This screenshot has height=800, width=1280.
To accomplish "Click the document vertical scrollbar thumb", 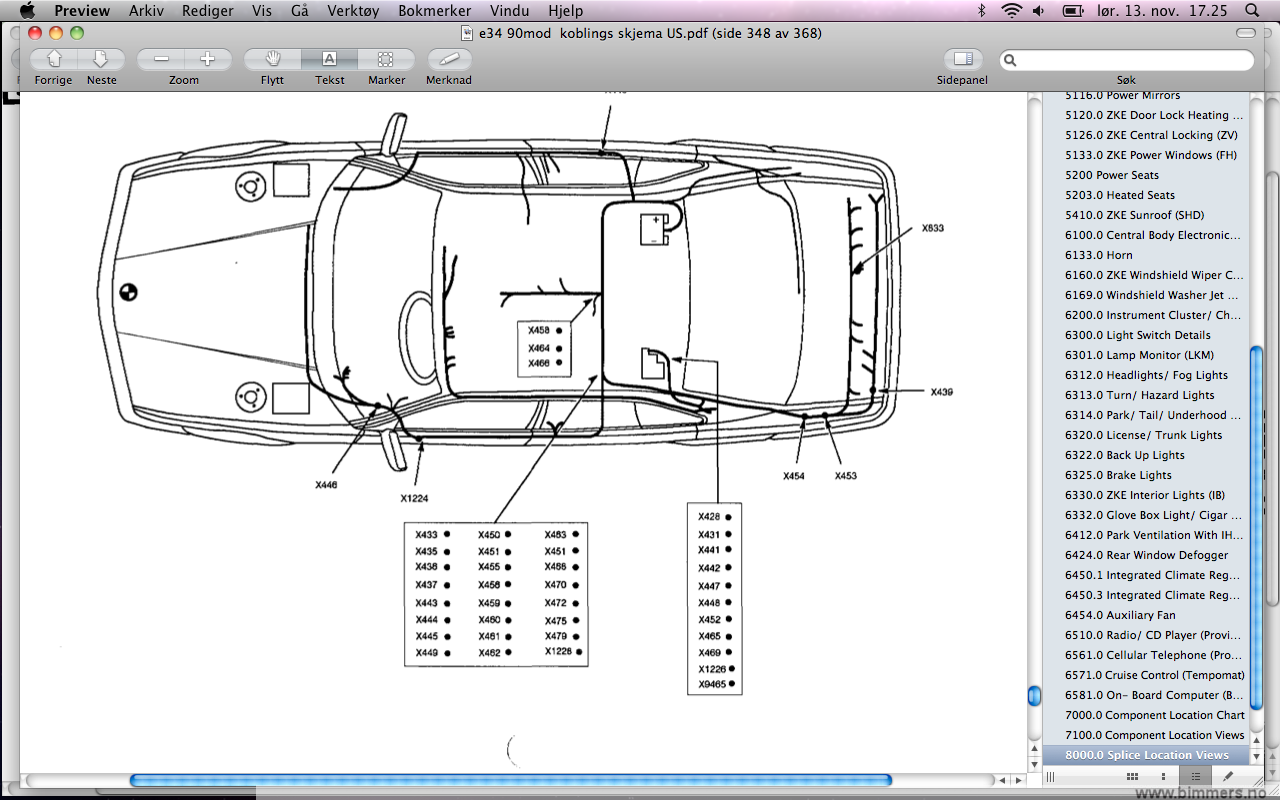I will click(x=1035, y=695).
